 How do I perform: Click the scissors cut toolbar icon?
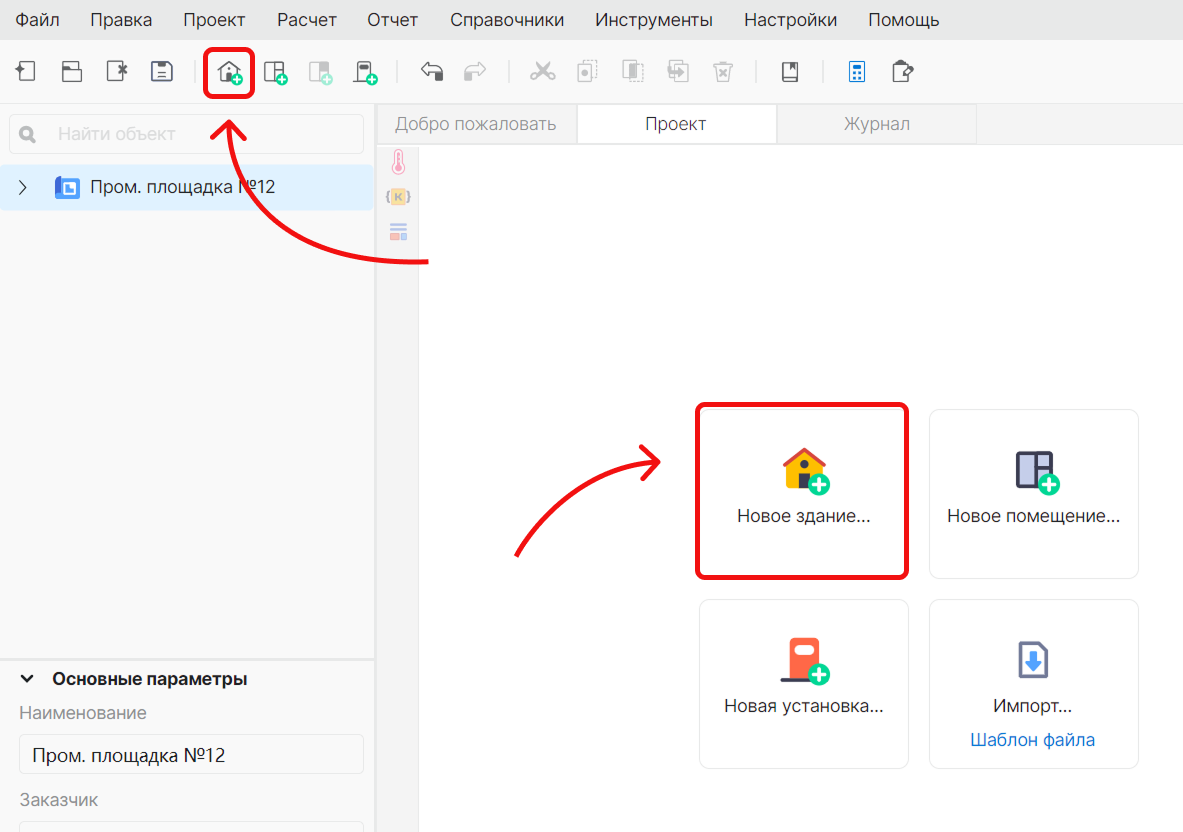(542, 72)
